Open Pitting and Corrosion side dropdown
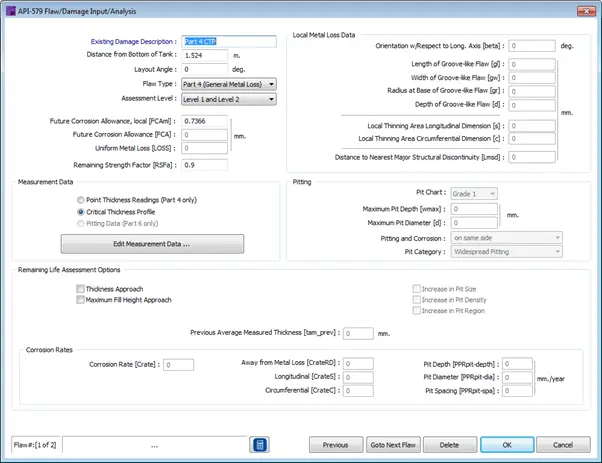The width and height of the screenshot is (602, 463). coord(506,238)
